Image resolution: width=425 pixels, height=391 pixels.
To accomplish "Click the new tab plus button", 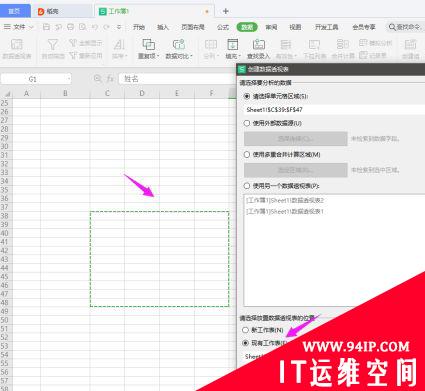I will 226,11.
